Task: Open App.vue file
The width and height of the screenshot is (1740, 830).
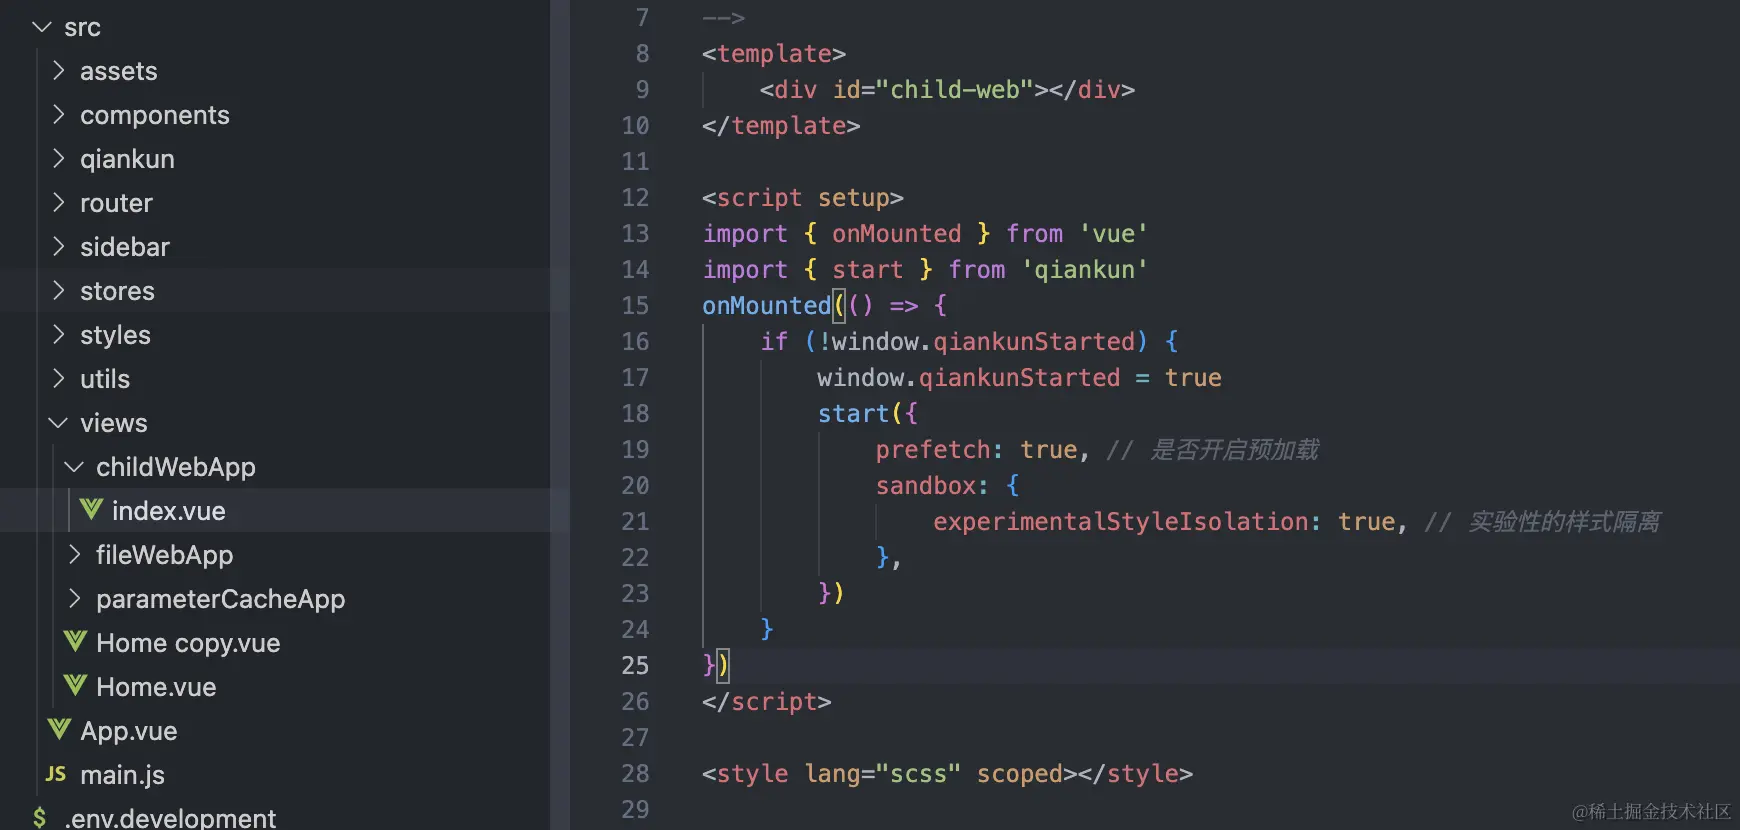Action: [x=129, y=731]
